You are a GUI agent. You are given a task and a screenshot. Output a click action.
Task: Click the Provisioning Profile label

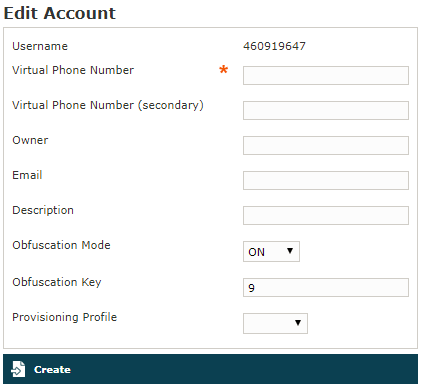click(x=65, y=317)
